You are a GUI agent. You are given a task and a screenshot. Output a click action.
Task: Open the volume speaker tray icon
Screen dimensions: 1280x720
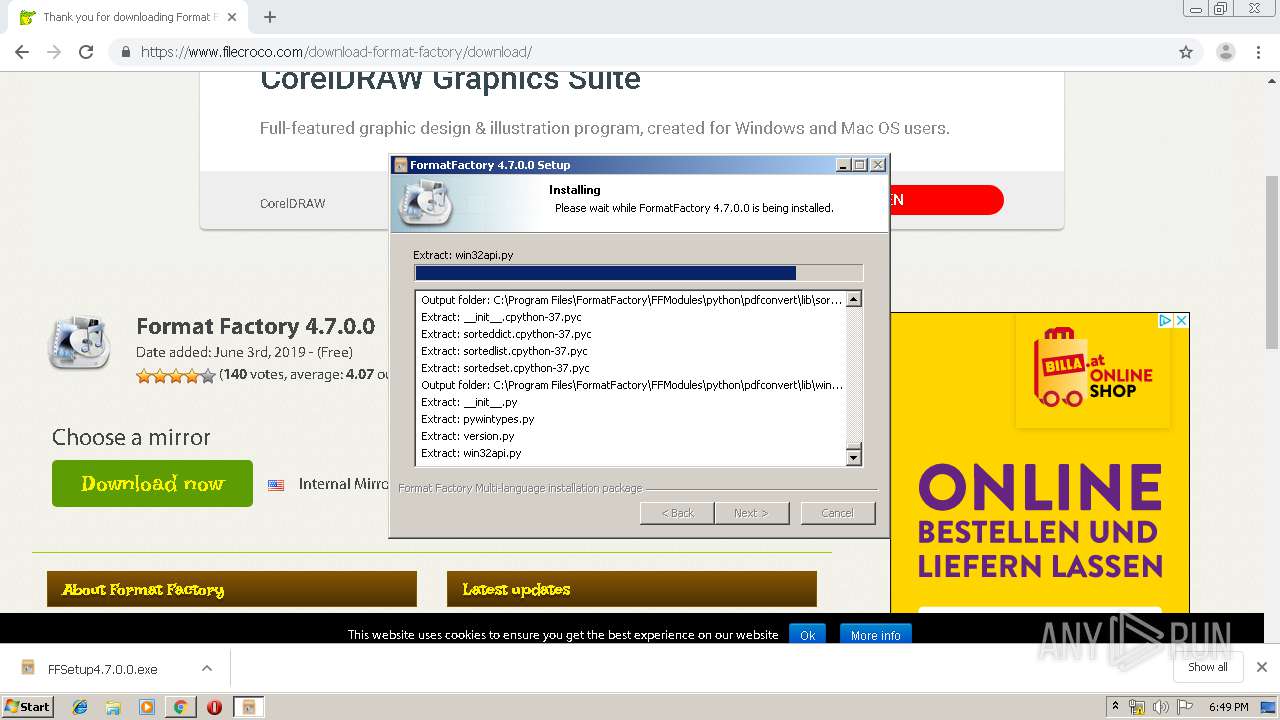pos(1161,707)
